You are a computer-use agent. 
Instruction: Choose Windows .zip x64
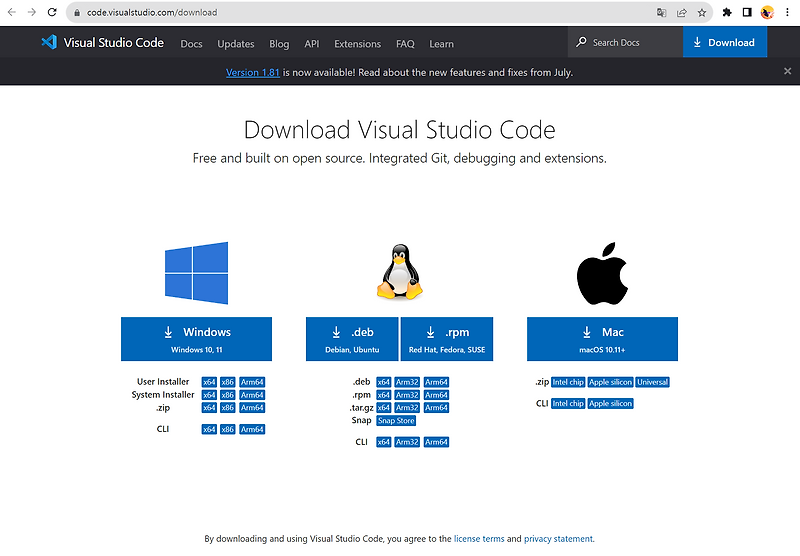pyautogui.click(x=209, y=408)
